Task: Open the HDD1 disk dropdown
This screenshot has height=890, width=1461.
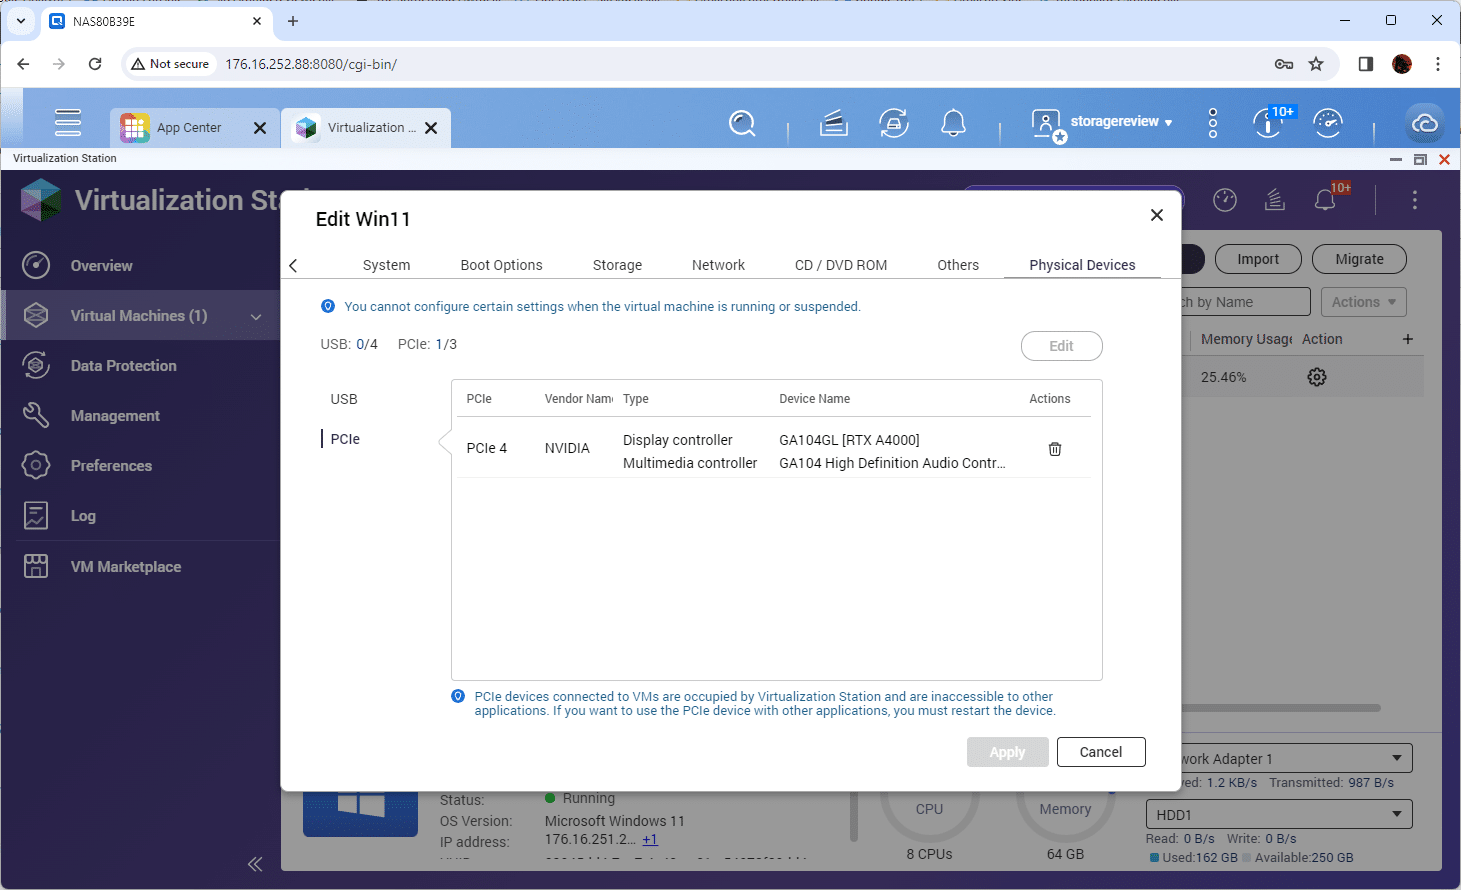Action: coord(1279,815)
